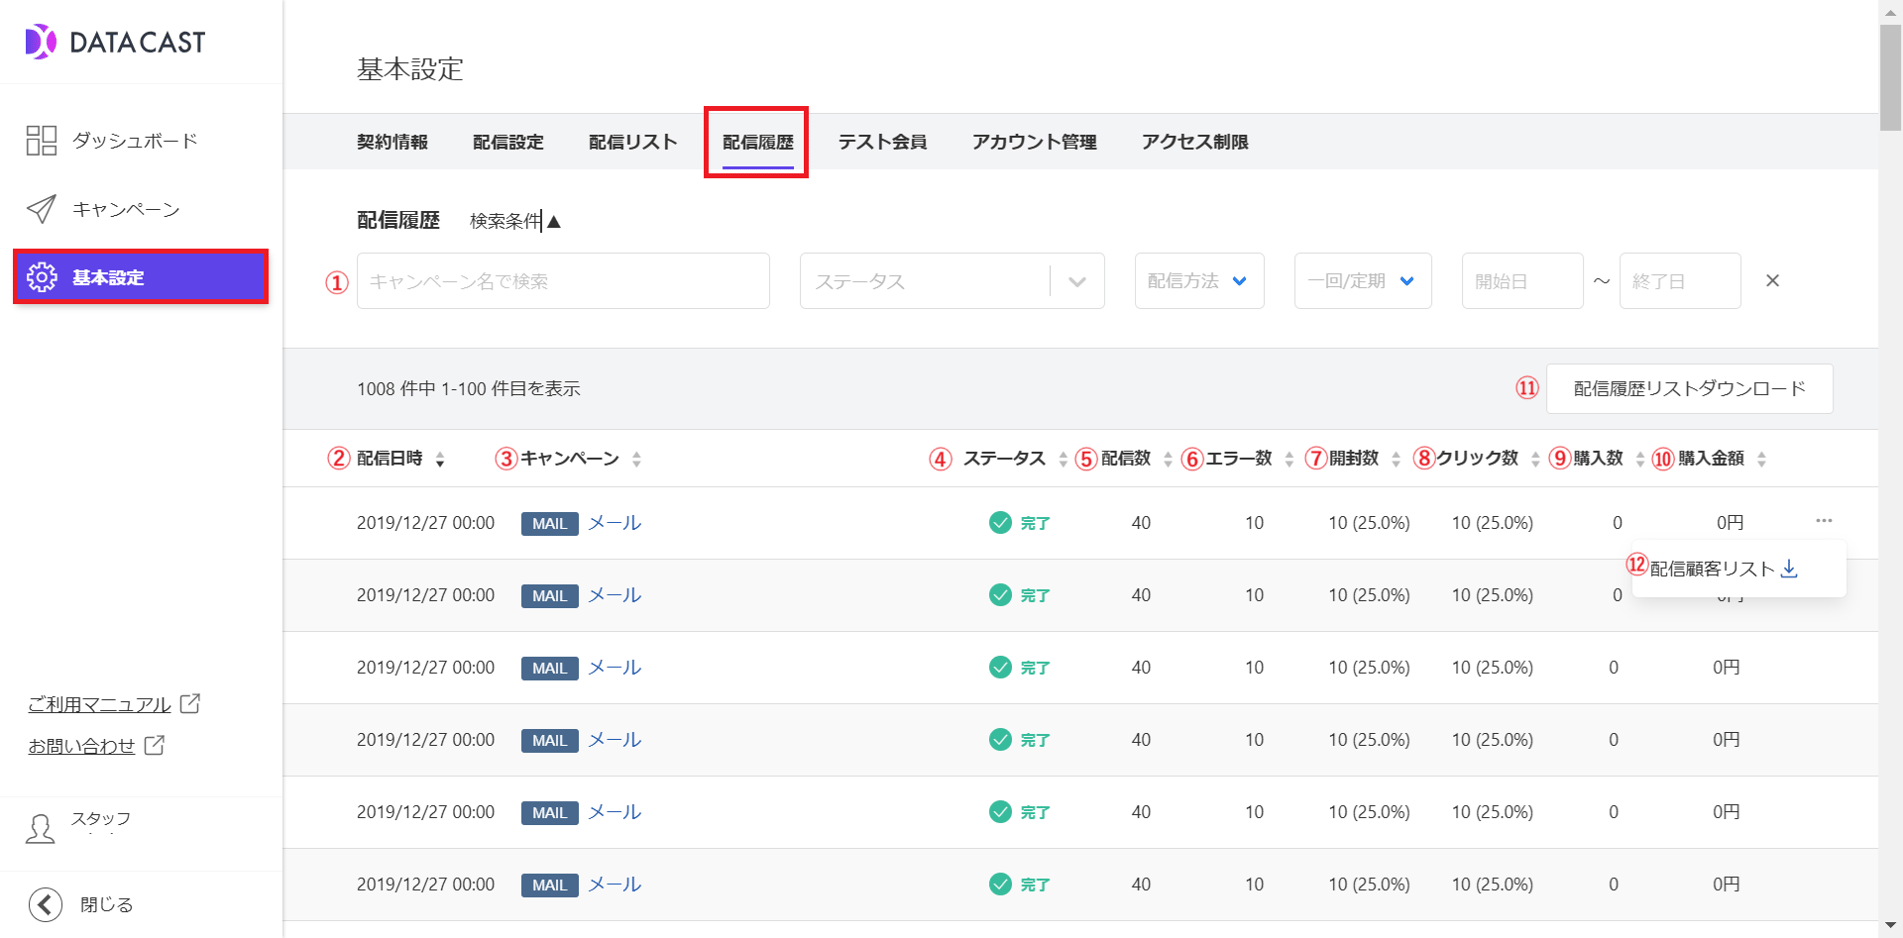Open the キャンペーン paper-plane icon

click(41, 209)
